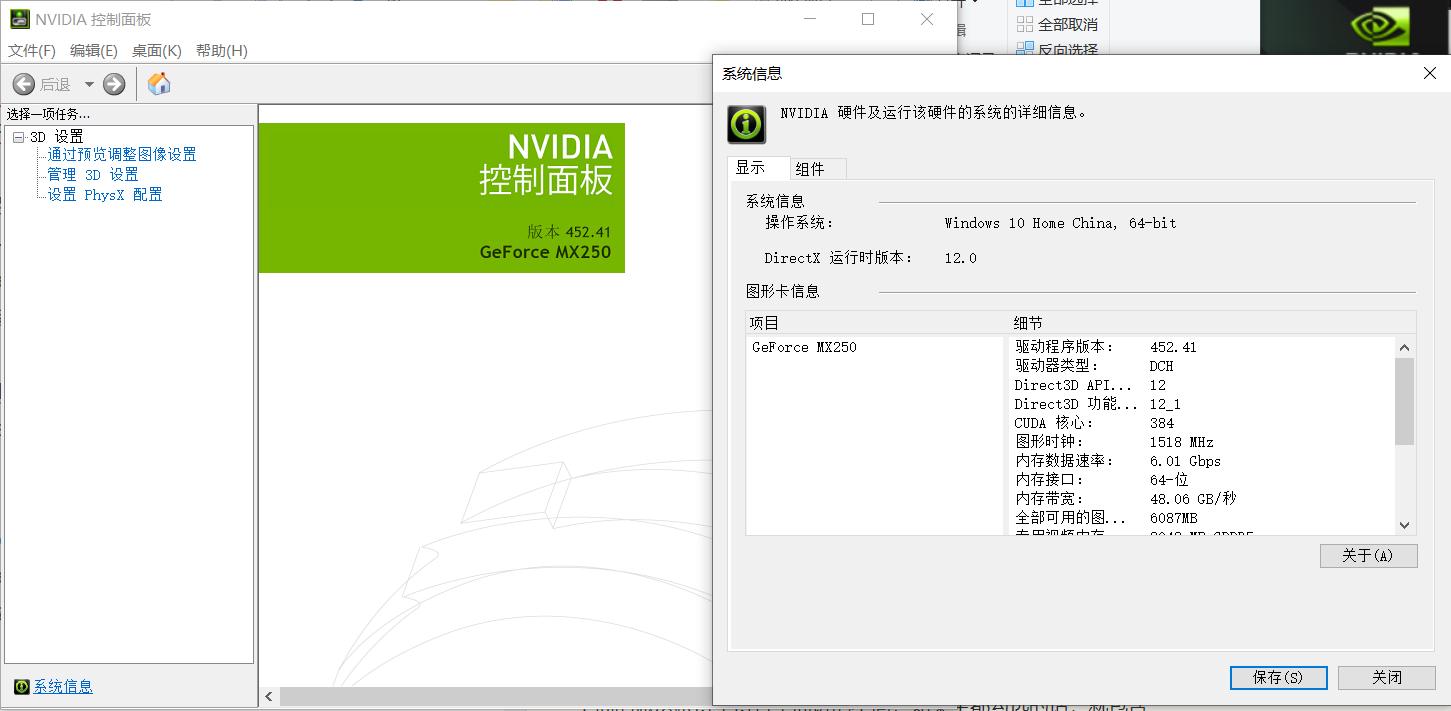Click scroll-down arrow in details list
Viewport: 1451px width, 711px height.
pyautogui.click(x=1404, y=525)
